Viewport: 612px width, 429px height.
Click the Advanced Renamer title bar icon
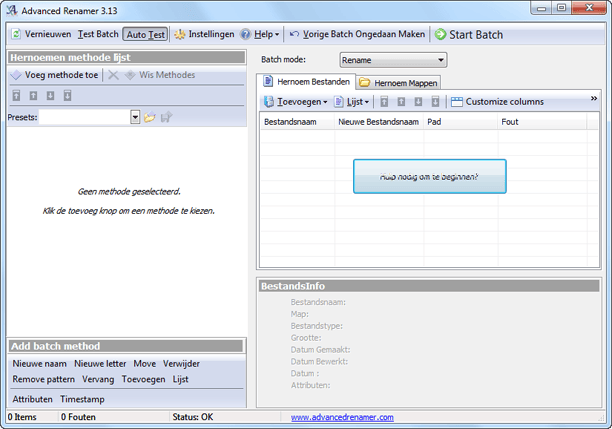tap(12, 10)
